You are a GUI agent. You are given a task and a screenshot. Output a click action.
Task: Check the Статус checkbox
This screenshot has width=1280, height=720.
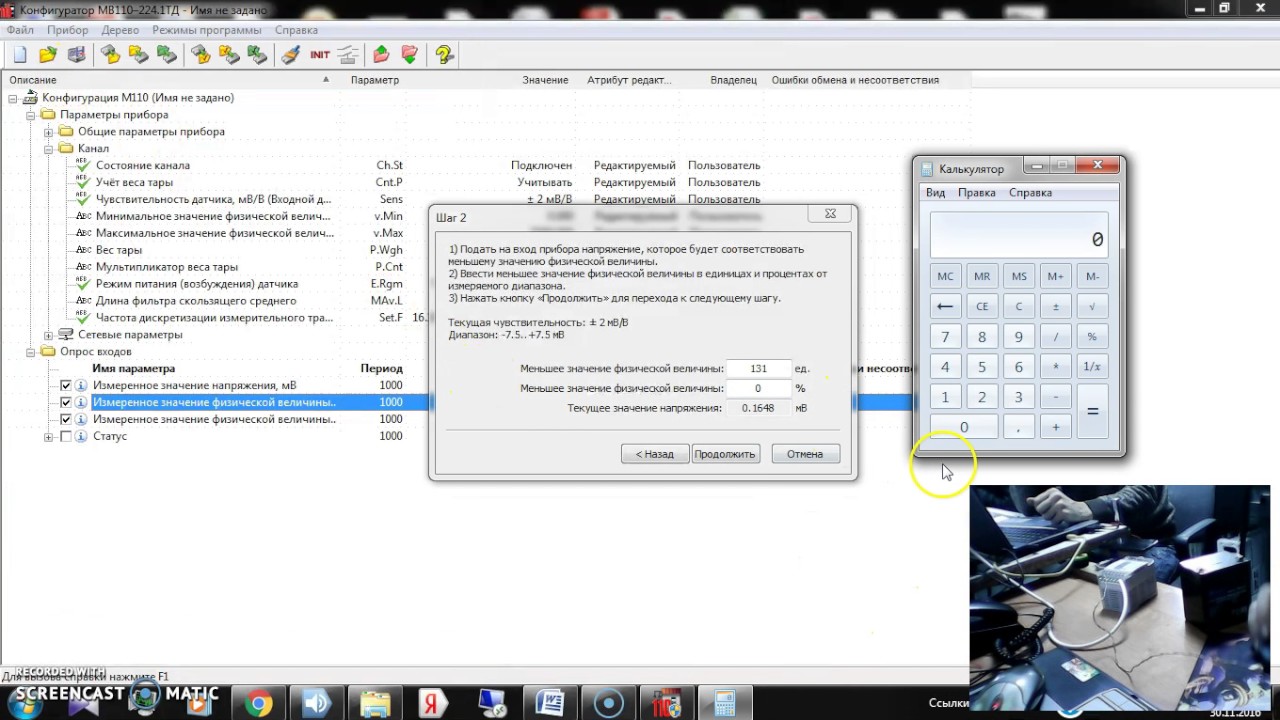click(x=66, y=436)
